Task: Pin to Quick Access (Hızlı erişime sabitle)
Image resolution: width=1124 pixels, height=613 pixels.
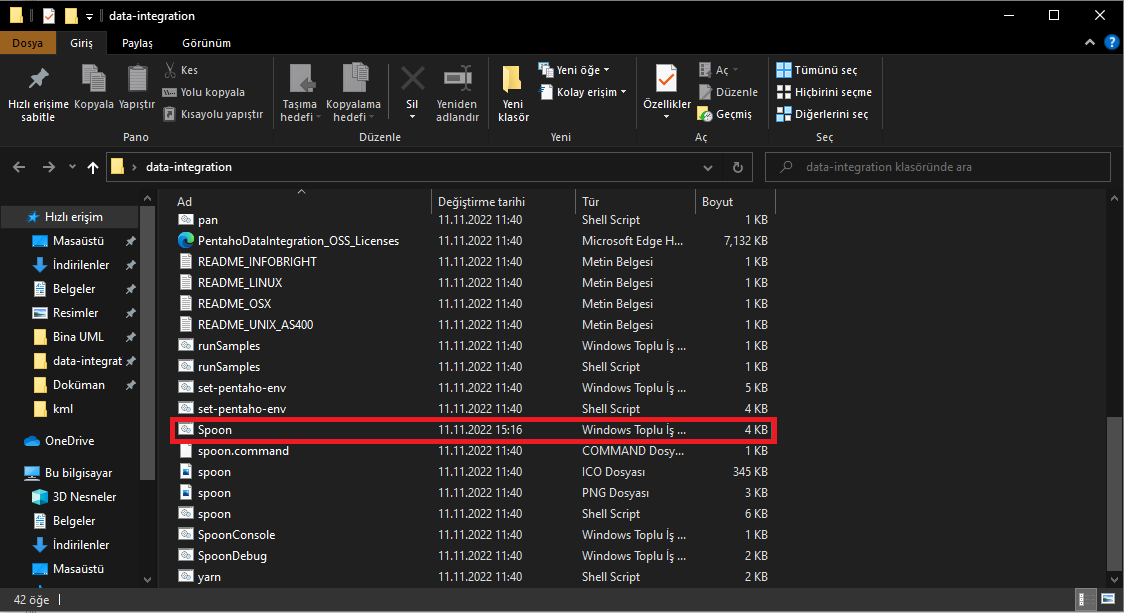Action: (x=38, y=93)
